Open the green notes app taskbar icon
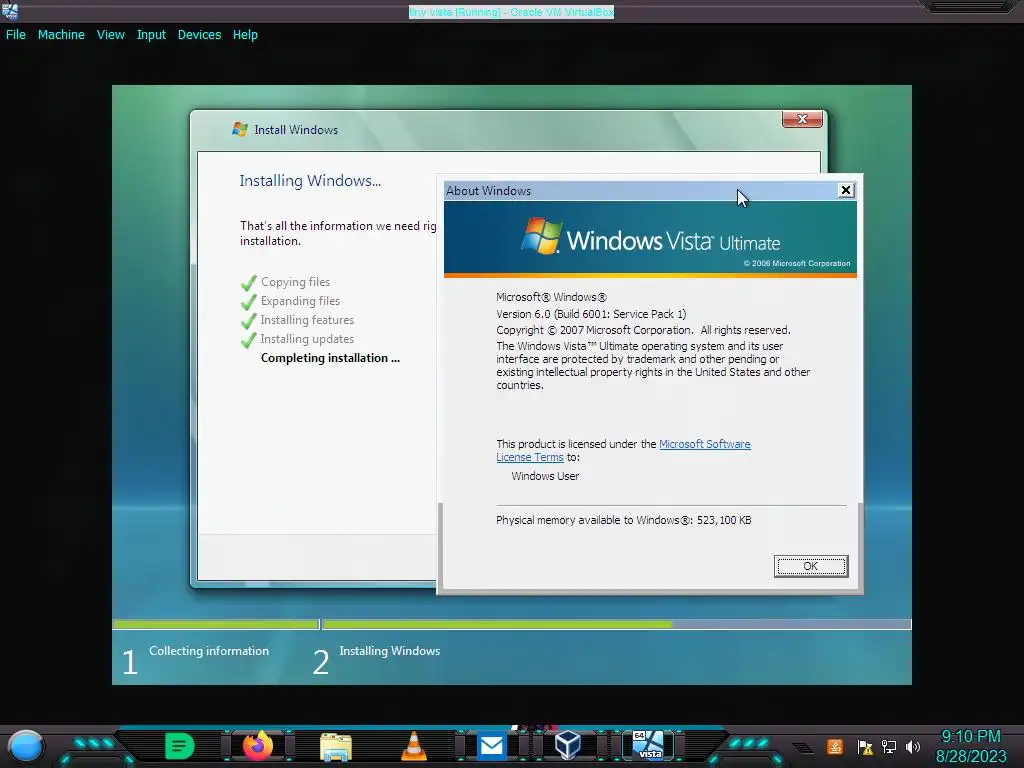This screenshot has width=1024, height=768. point(179,746)
